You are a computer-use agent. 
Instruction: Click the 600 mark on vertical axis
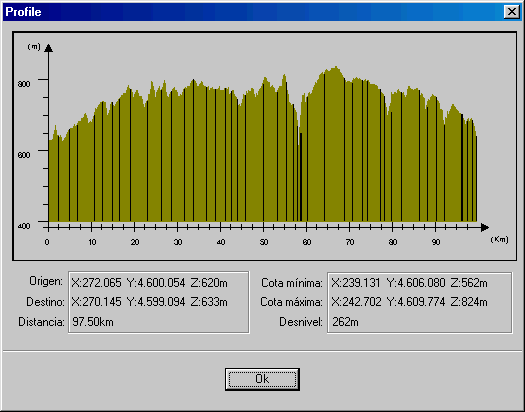pyautogui.click(x=24, y=155)
